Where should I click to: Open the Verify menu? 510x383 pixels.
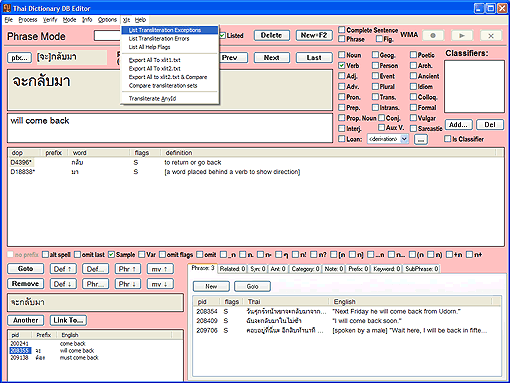[50, 20]
